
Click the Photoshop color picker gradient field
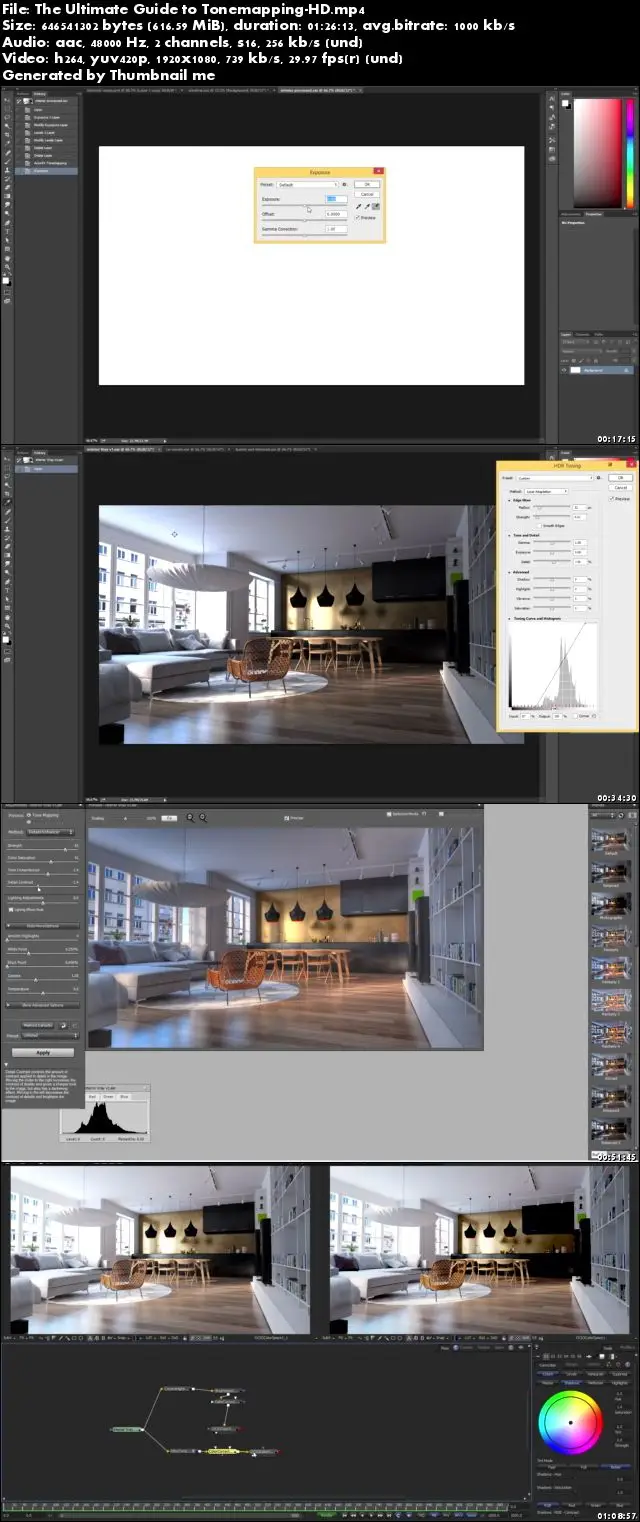click(598, 153)
